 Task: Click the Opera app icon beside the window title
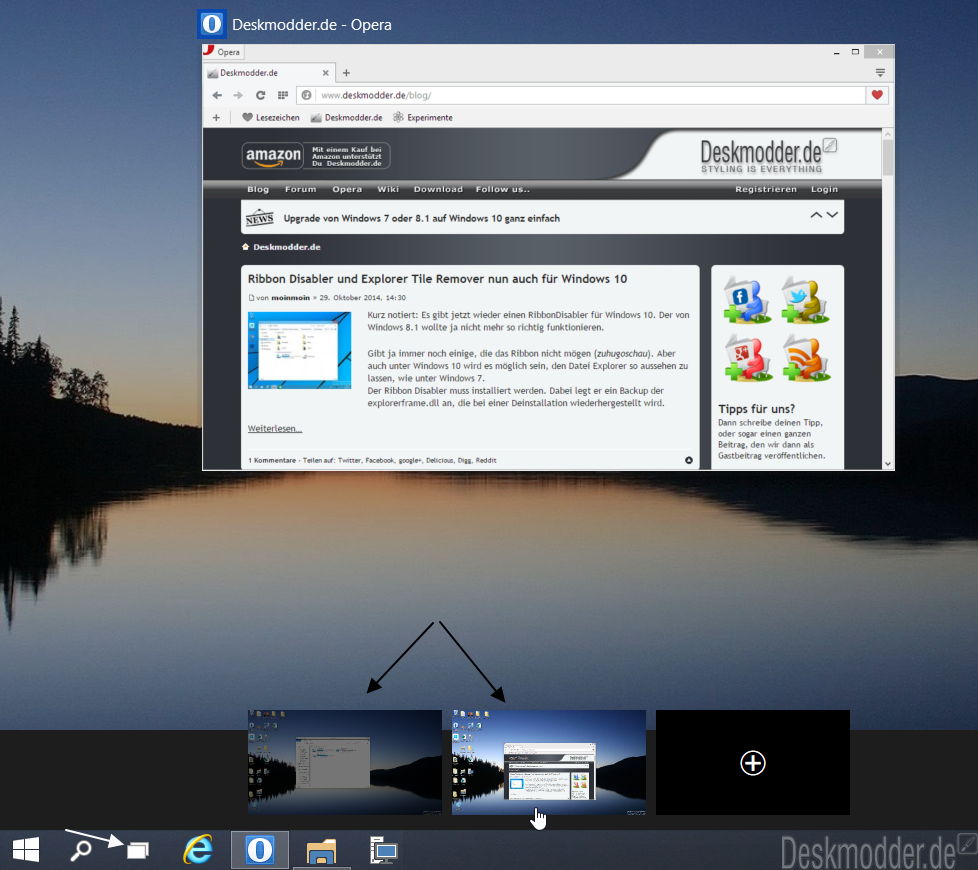(211, 24)
